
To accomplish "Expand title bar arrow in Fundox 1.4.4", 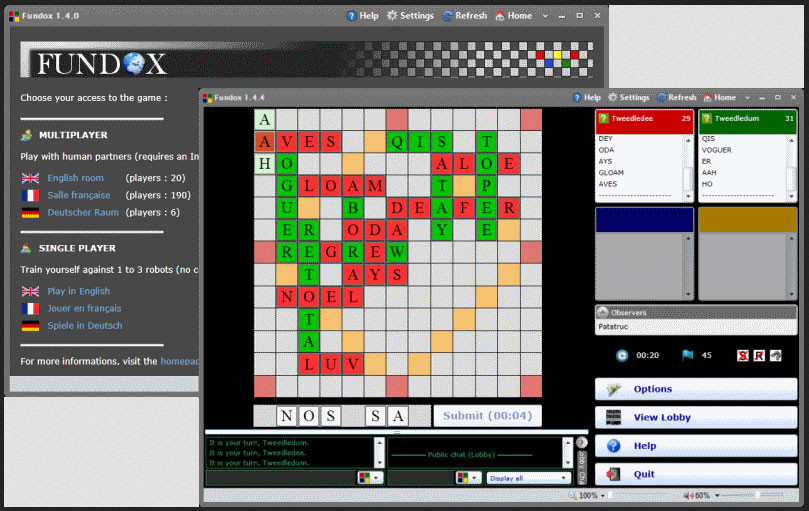I will coord(747,98).
